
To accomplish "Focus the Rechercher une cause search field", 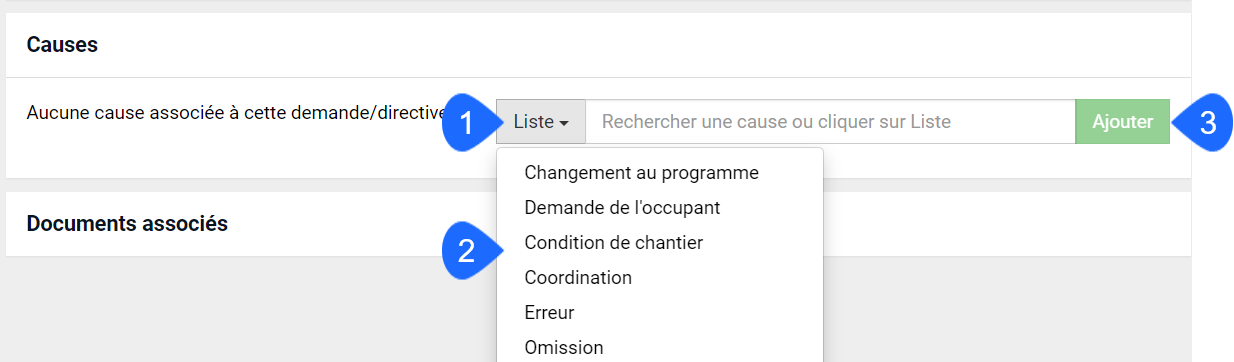I will click(830, 122).
